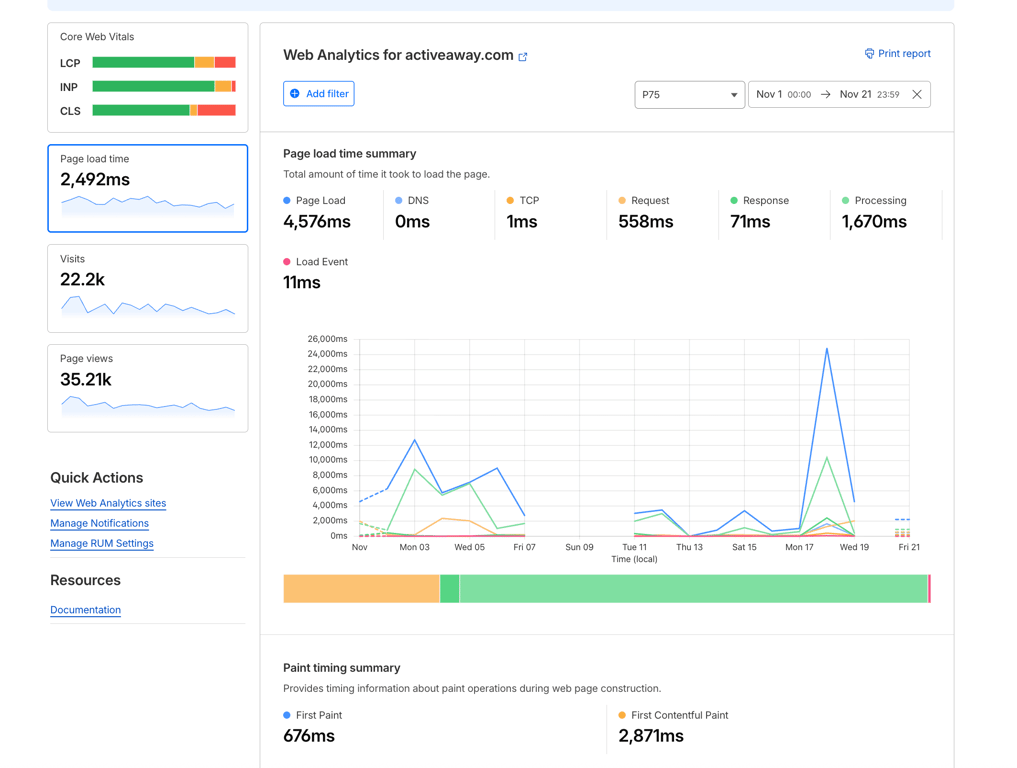Select the Page load time card

coord(148,188)
